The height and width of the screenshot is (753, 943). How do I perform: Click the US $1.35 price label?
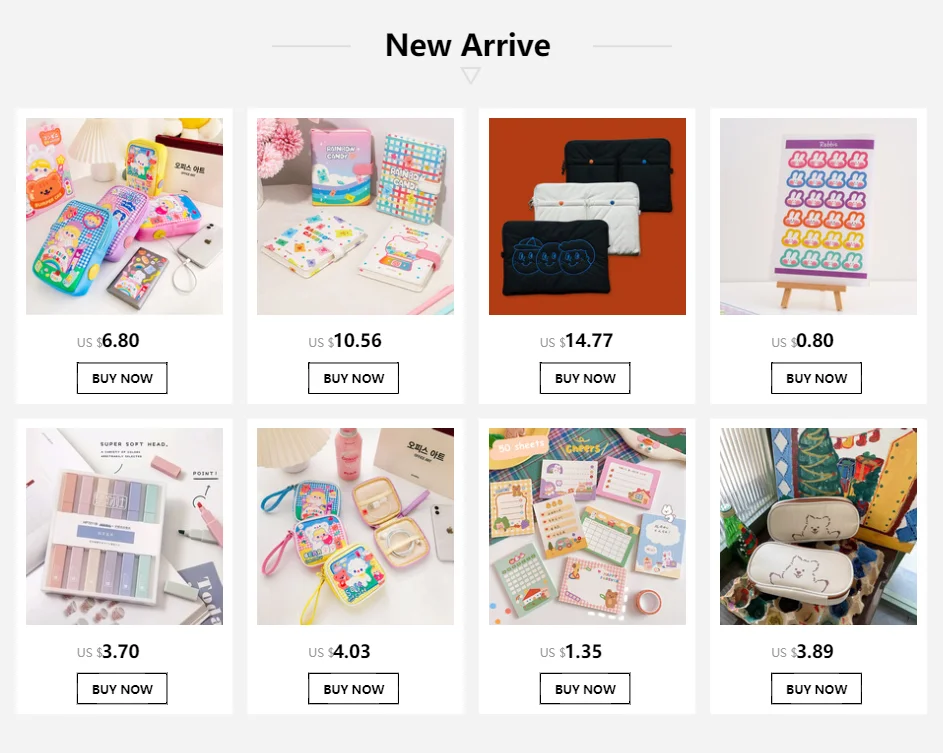pyautogui.click(x=571, y=652)
